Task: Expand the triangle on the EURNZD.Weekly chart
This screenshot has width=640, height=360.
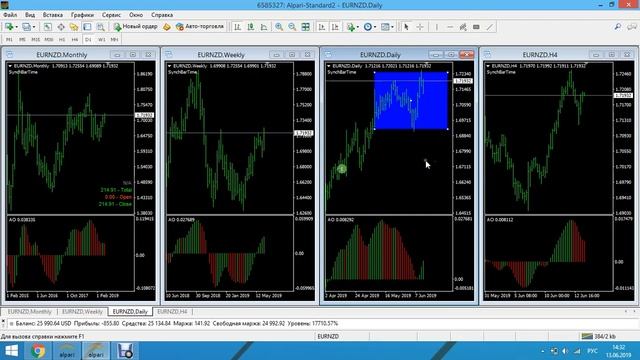Action: 169,66
